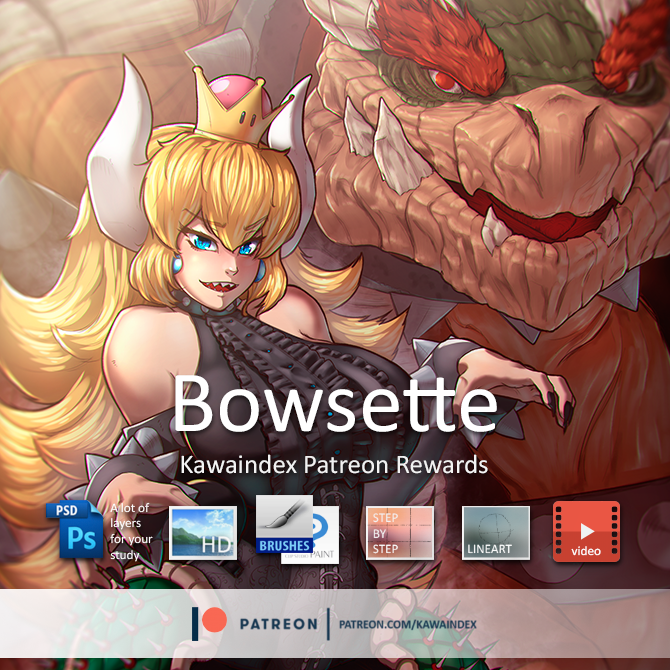The height and width of the screenshot is (670, 670).
Task: Click the PATREON wordmark
Action: [x=279, y=624]
